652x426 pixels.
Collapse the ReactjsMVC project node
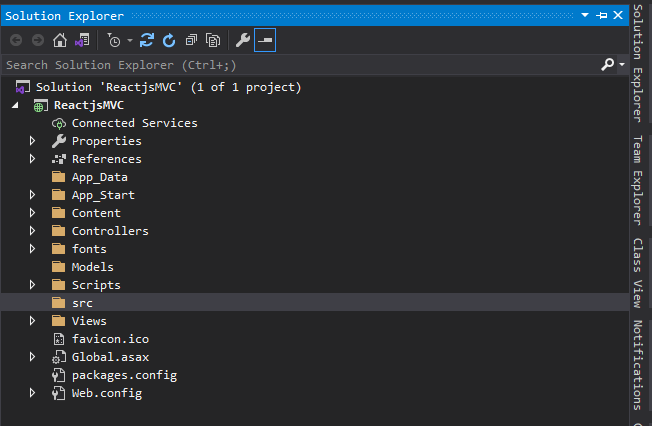tap(15, 105)
